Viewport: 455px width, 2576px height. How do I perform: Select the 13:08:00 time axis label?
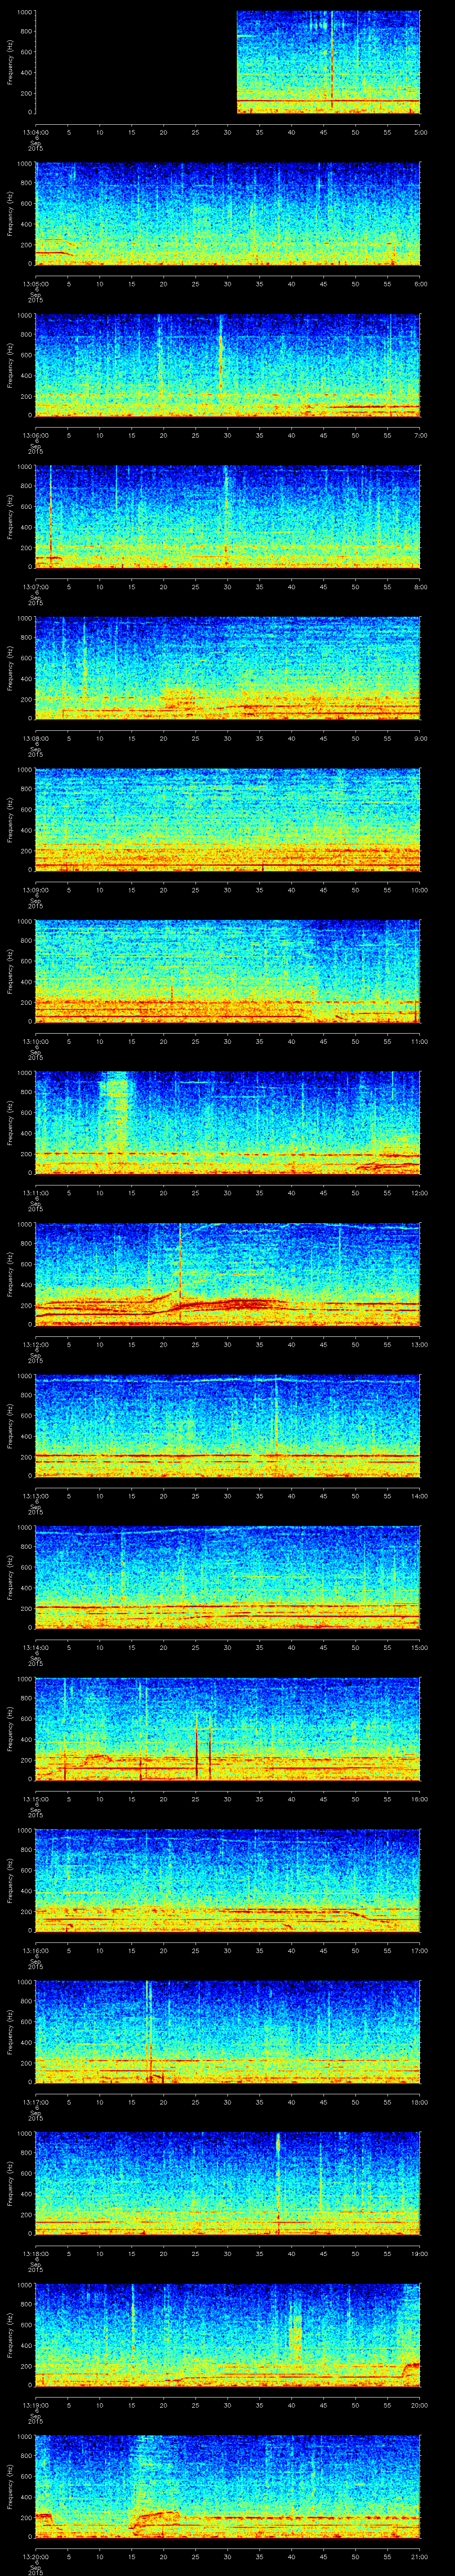[35, 738]
